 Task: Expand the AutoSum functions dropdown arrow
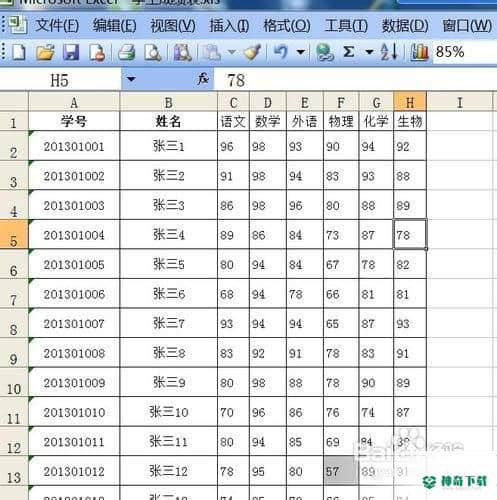[x=369, y=52]
